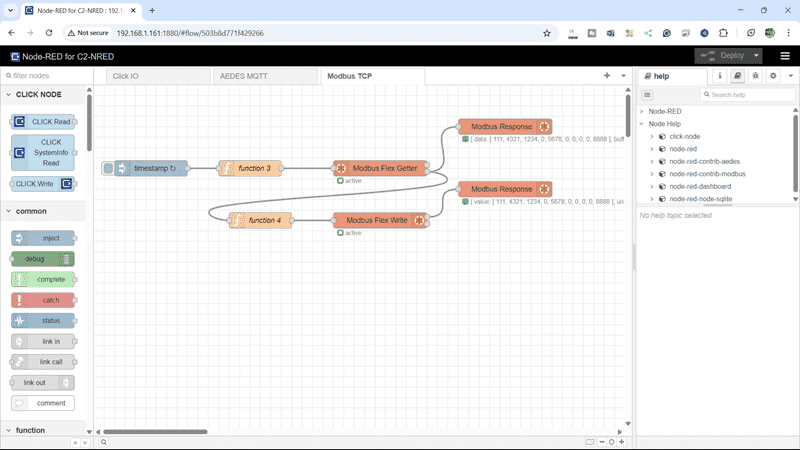The width and height of the screenshot is (800, 450).
Task: Click the Deploy button
Action: coord(722,56)
